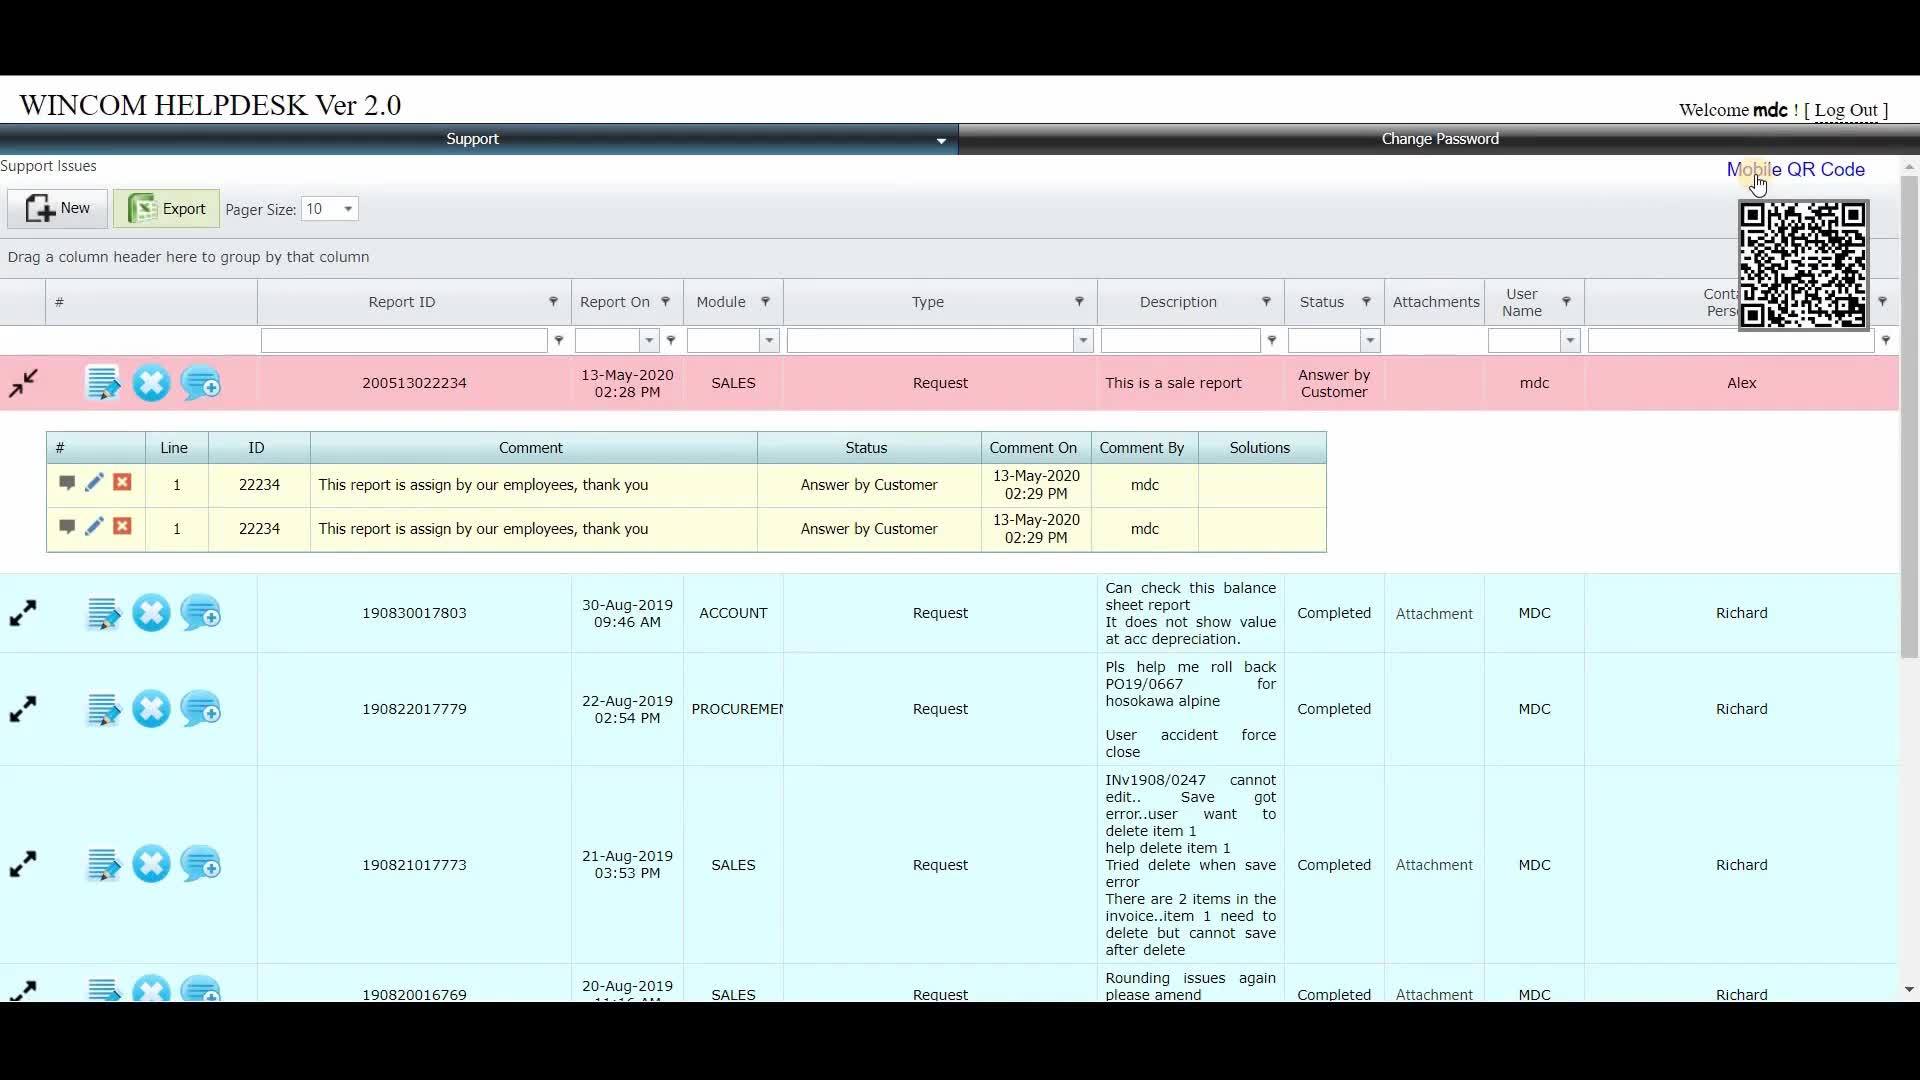Open the Mobile QR Code link

(x=1795, y=169)
